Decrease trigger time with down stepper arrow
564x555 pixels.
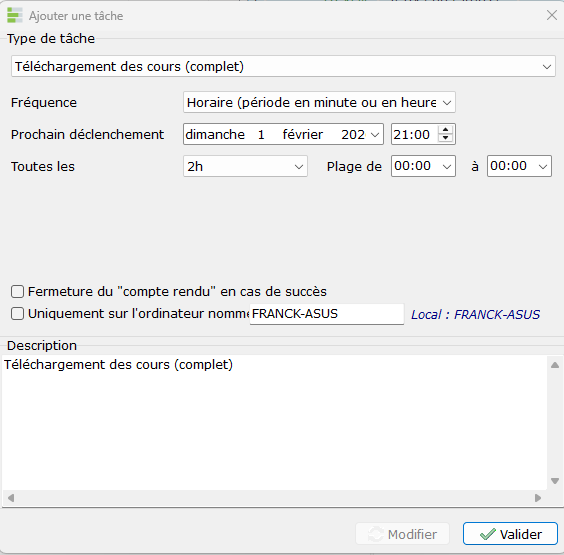(446, 138)
